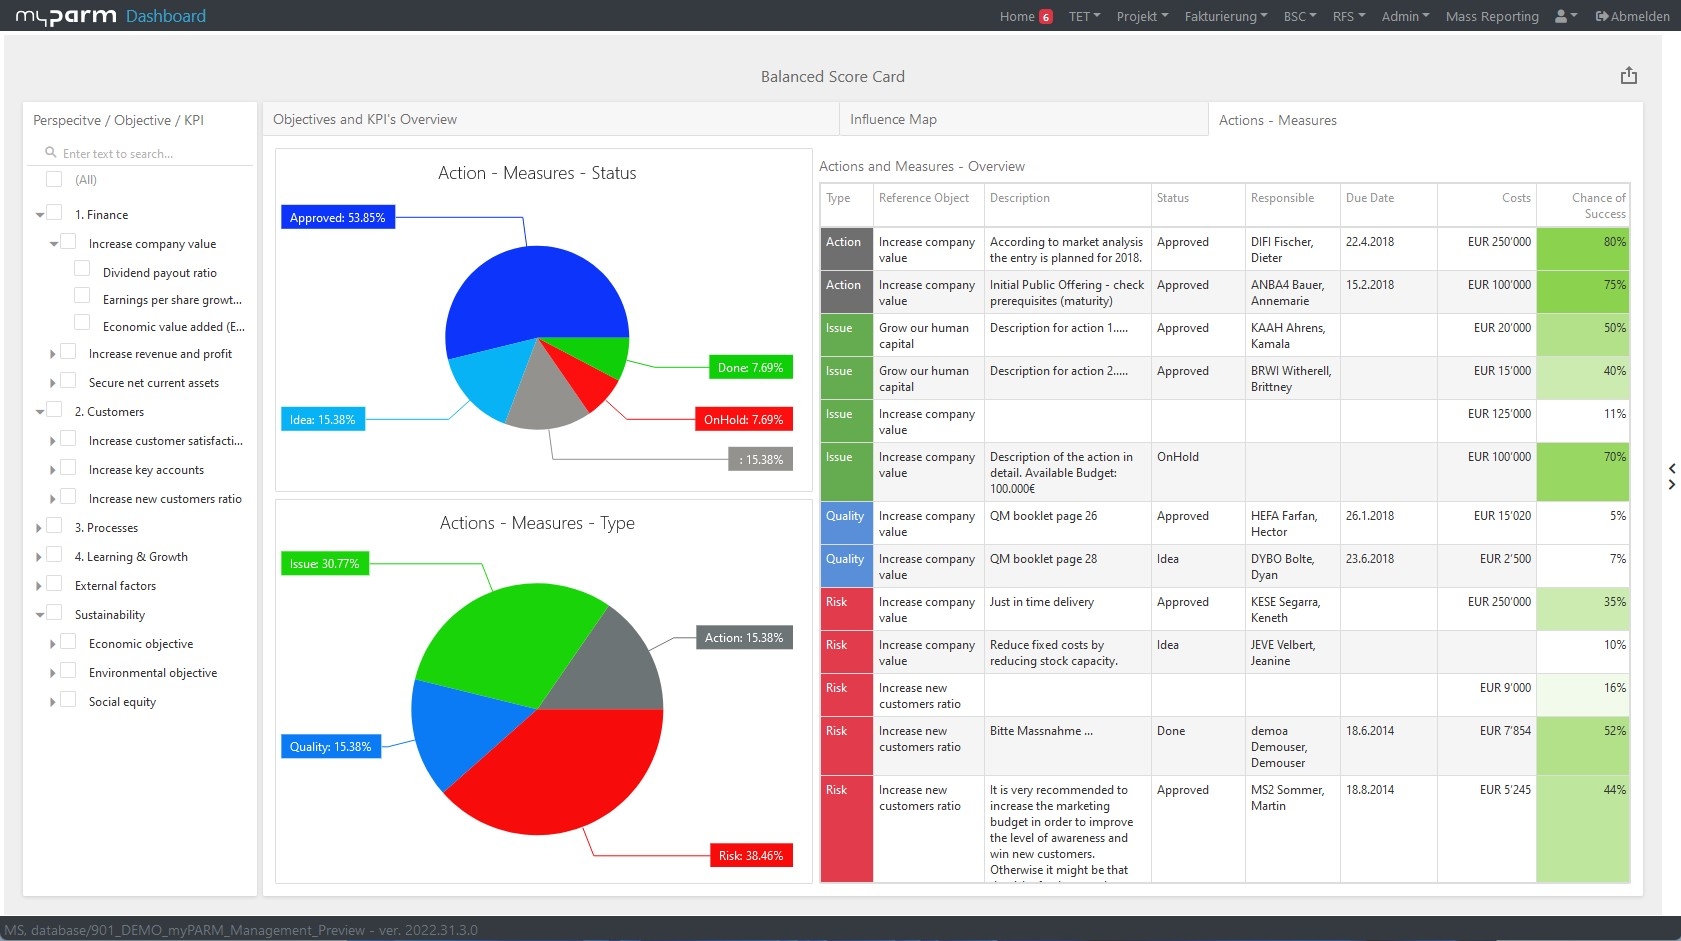This screenshot has height=941, width=1681.
Task: Click the sidebar search text field
Action: point(150,154)
